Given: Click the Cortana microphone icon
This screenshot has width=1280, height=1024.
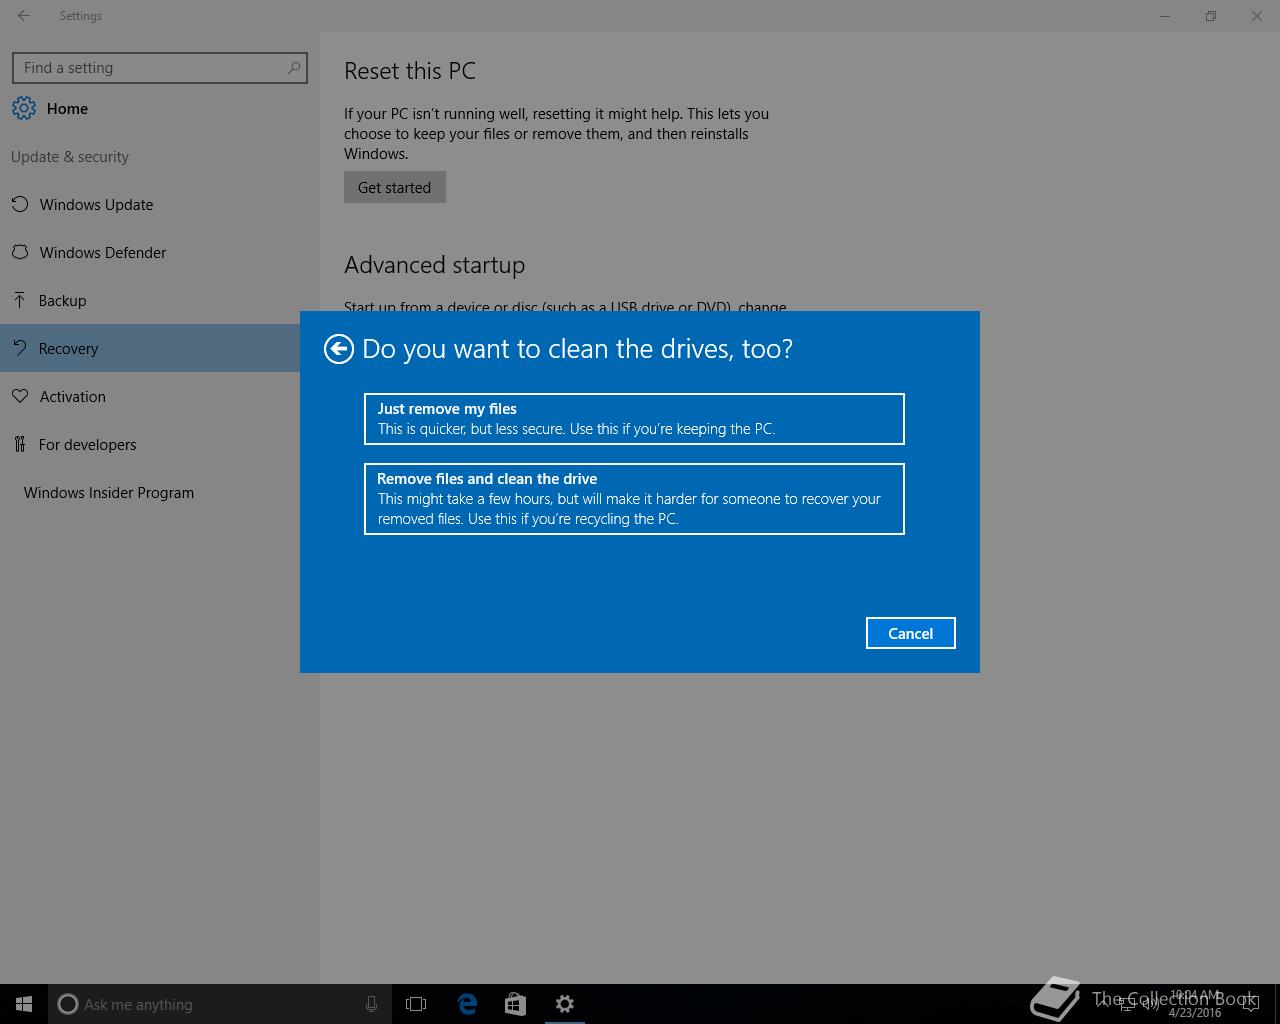Looking at the screenshot, I should [x=371, y=1004].
